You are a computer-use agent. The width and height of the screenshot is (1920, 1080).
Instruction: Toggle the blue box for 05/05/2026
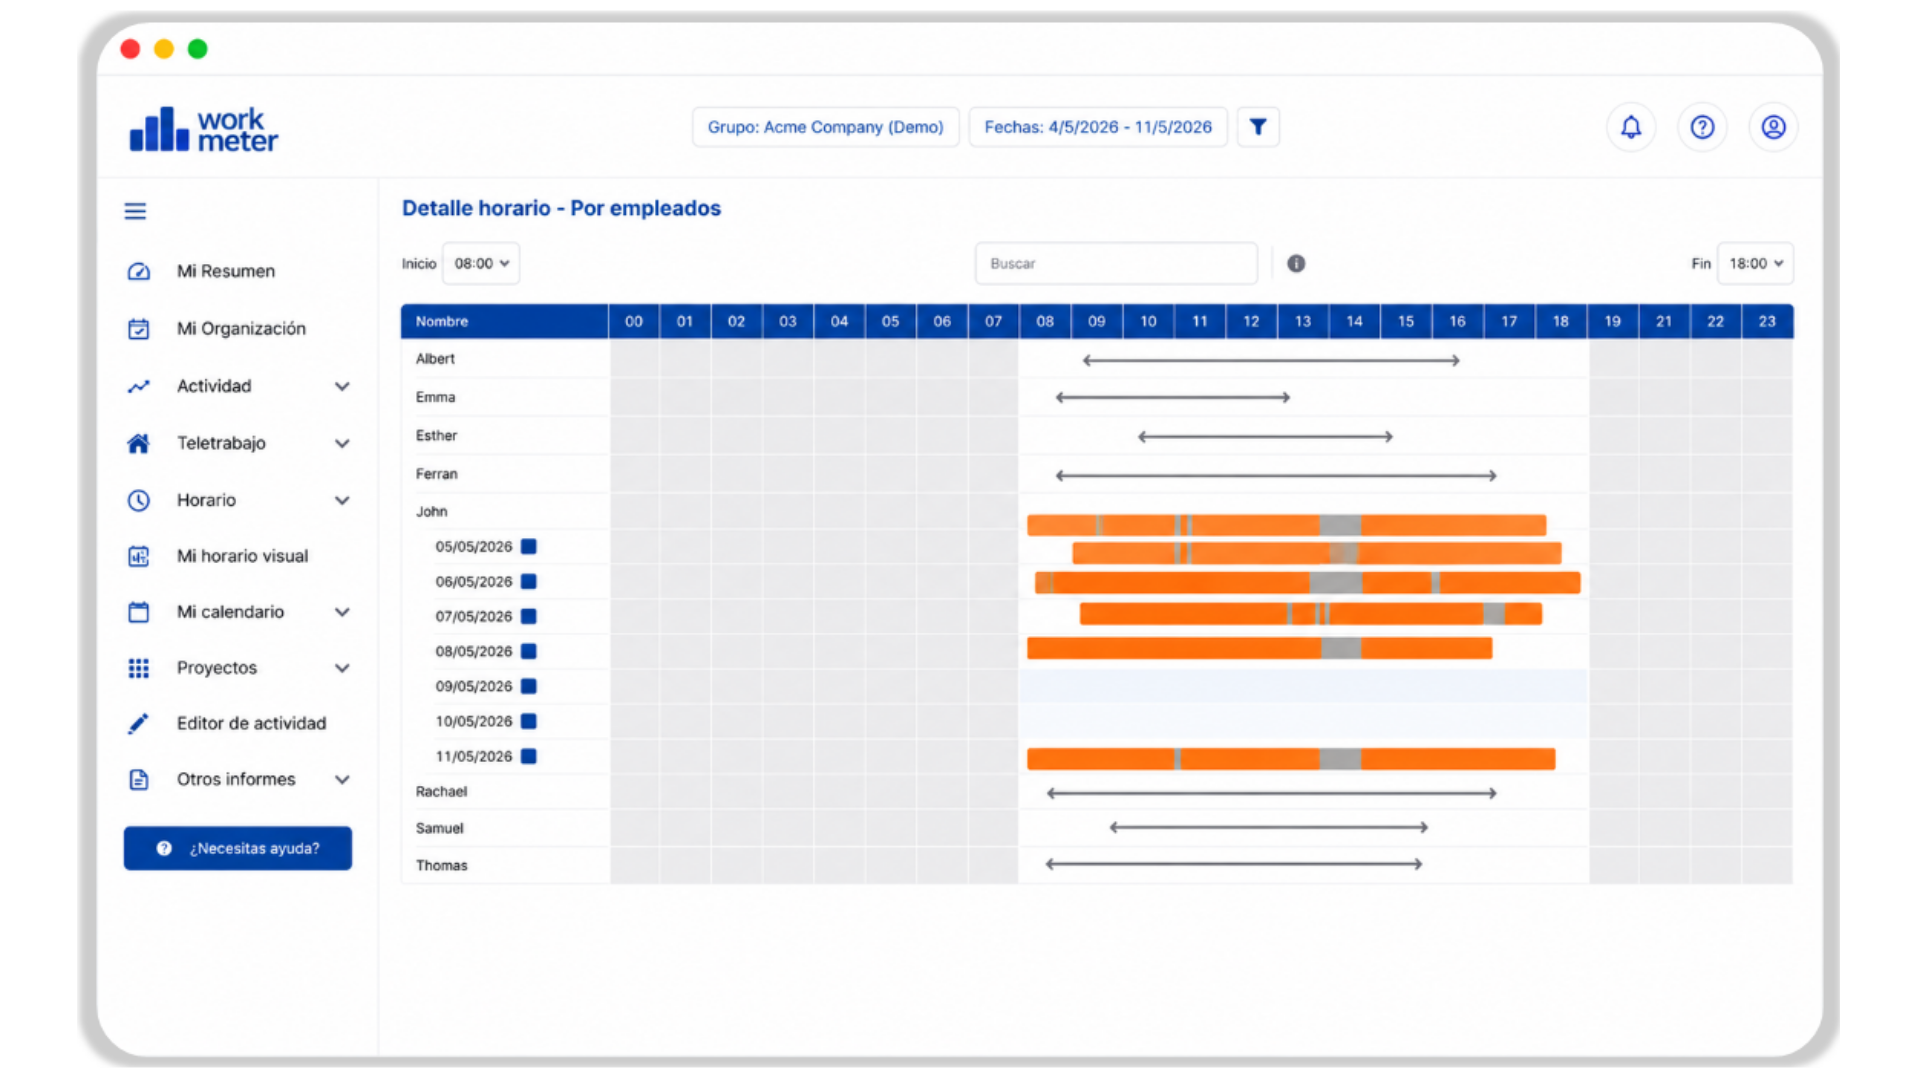coord(529,546)
